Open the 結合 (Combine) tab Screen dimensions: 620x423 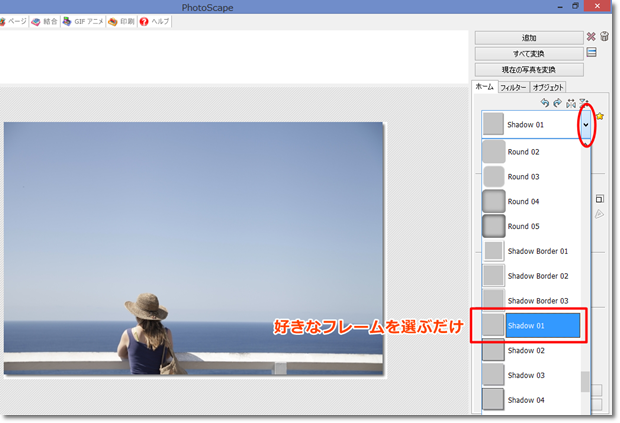[x=45, y=21]
